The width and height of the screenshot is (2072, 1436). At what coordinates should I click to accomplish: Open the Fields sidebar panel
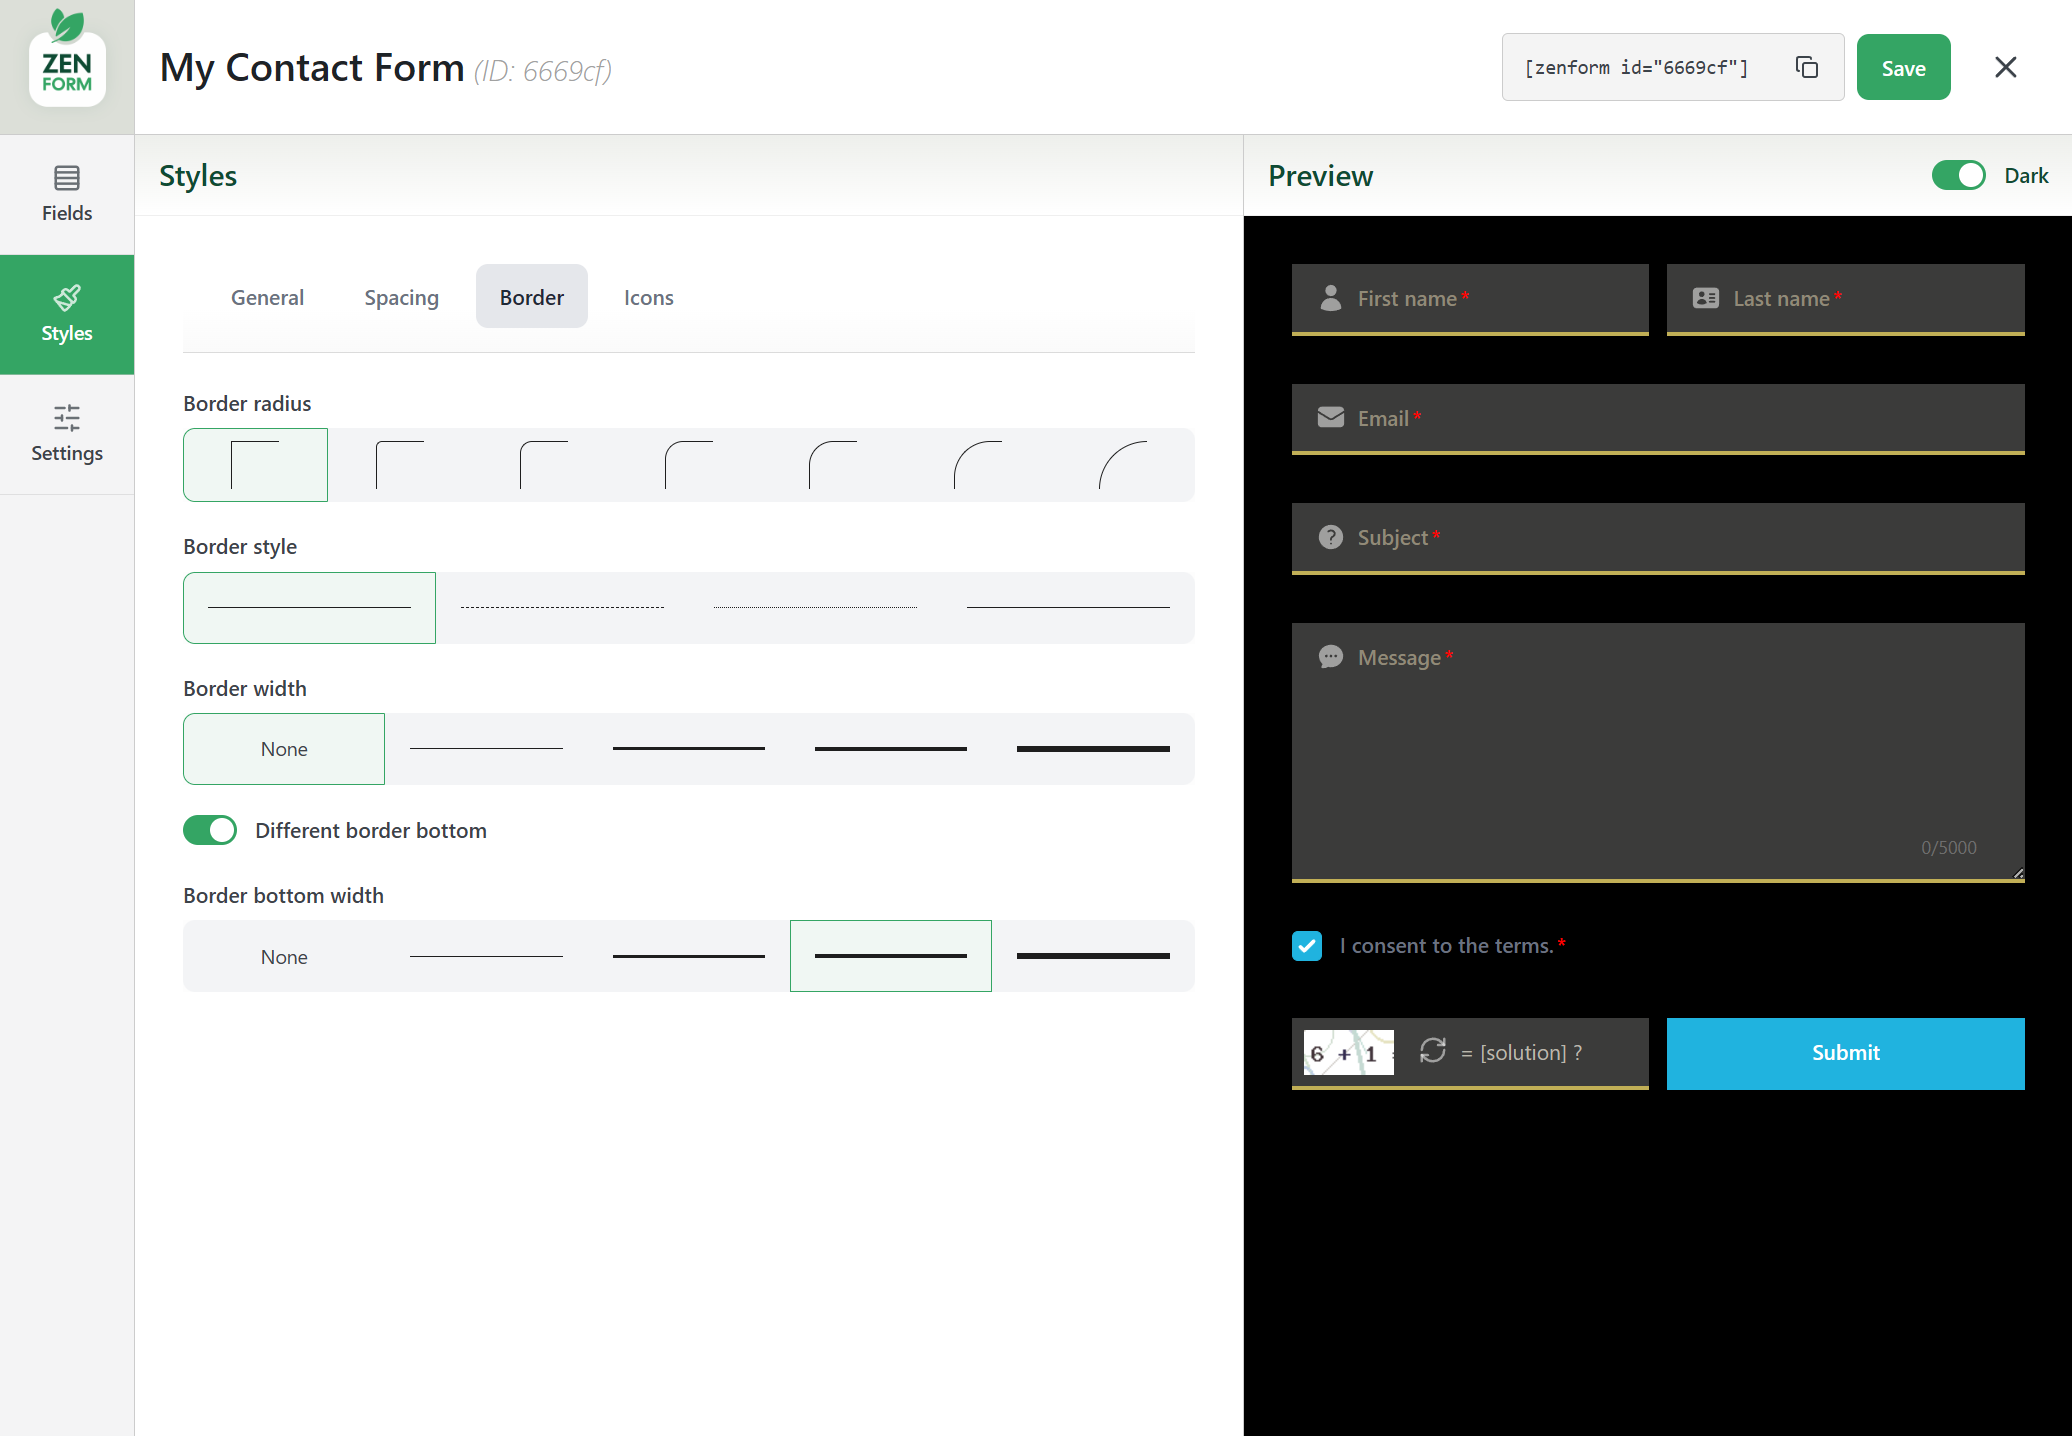coord(67,194)
